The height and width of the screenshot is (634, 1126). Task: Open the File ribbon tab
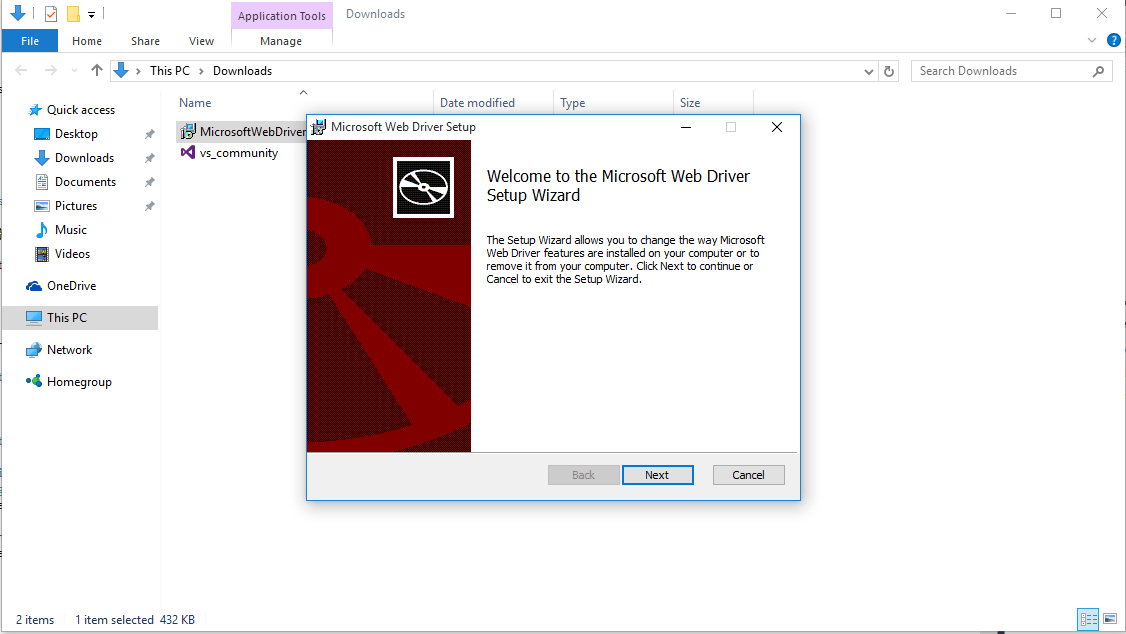(29, 41)
